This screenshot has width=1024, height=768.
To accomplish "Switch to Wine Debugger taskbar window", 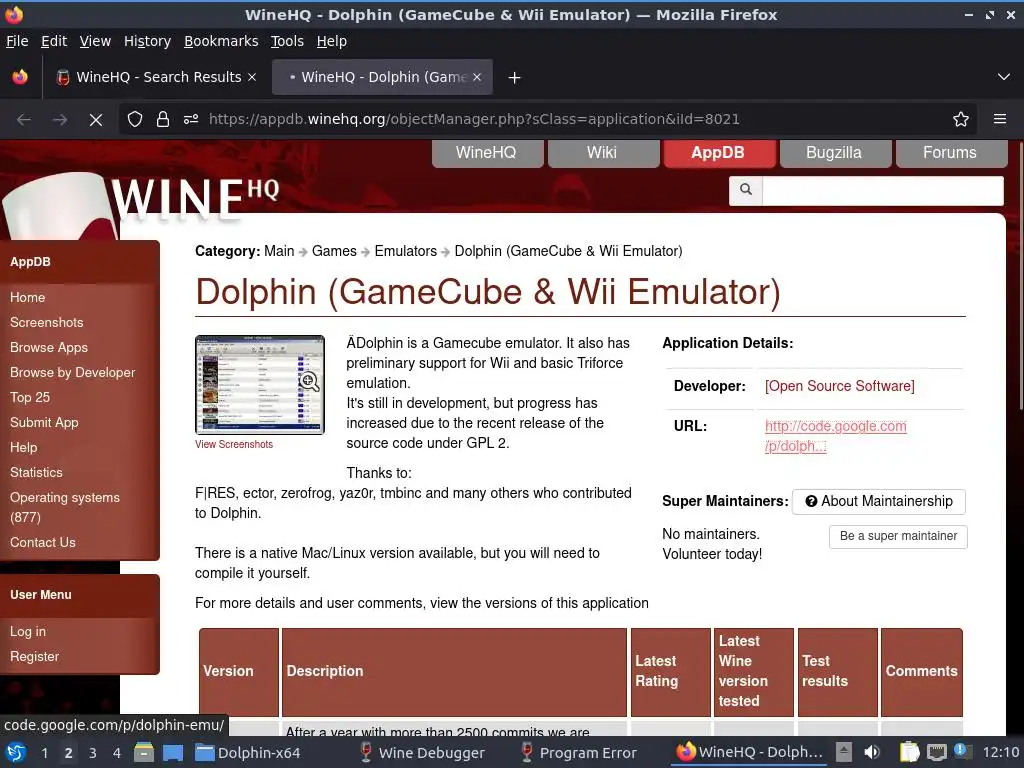I will [422, 753].
